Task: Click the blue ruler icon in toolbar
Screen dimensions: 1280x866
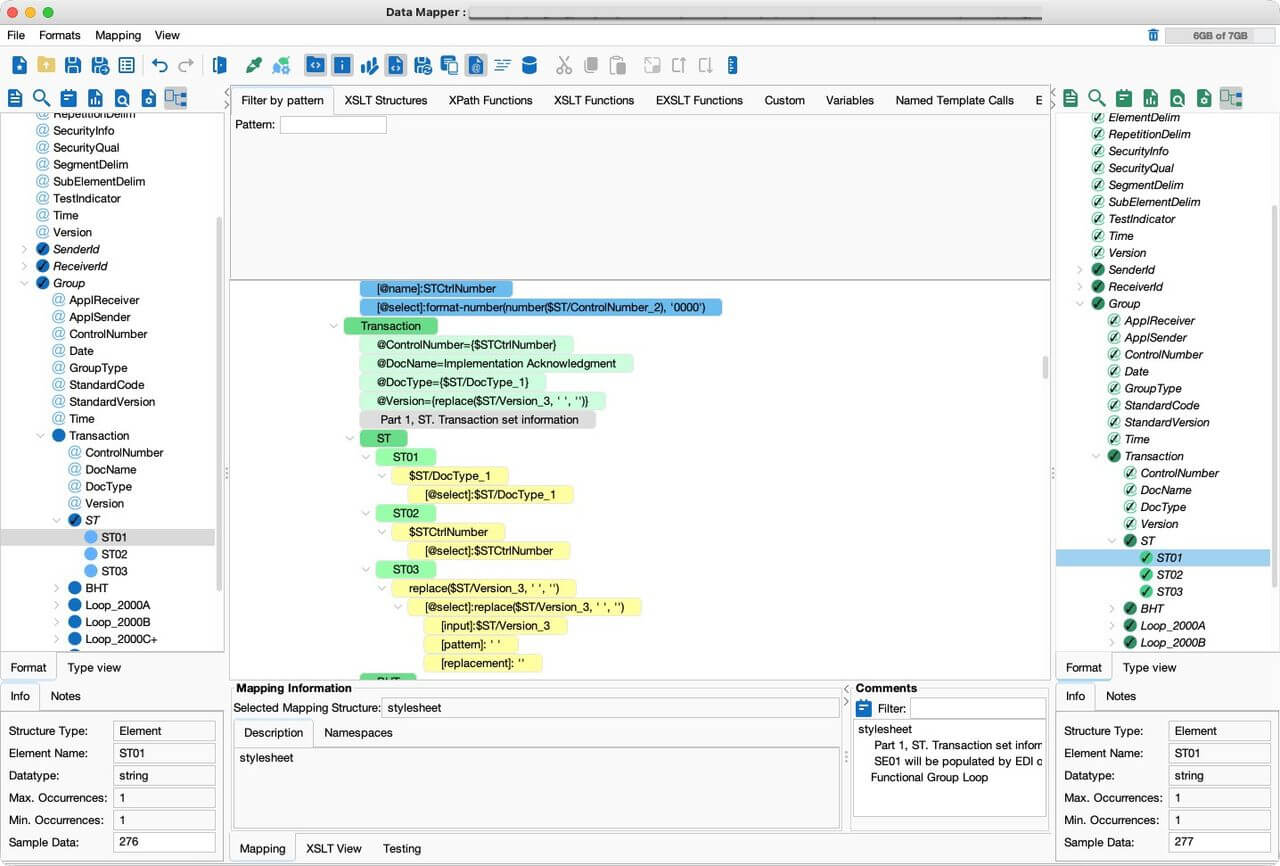Action: pos(732,66)
